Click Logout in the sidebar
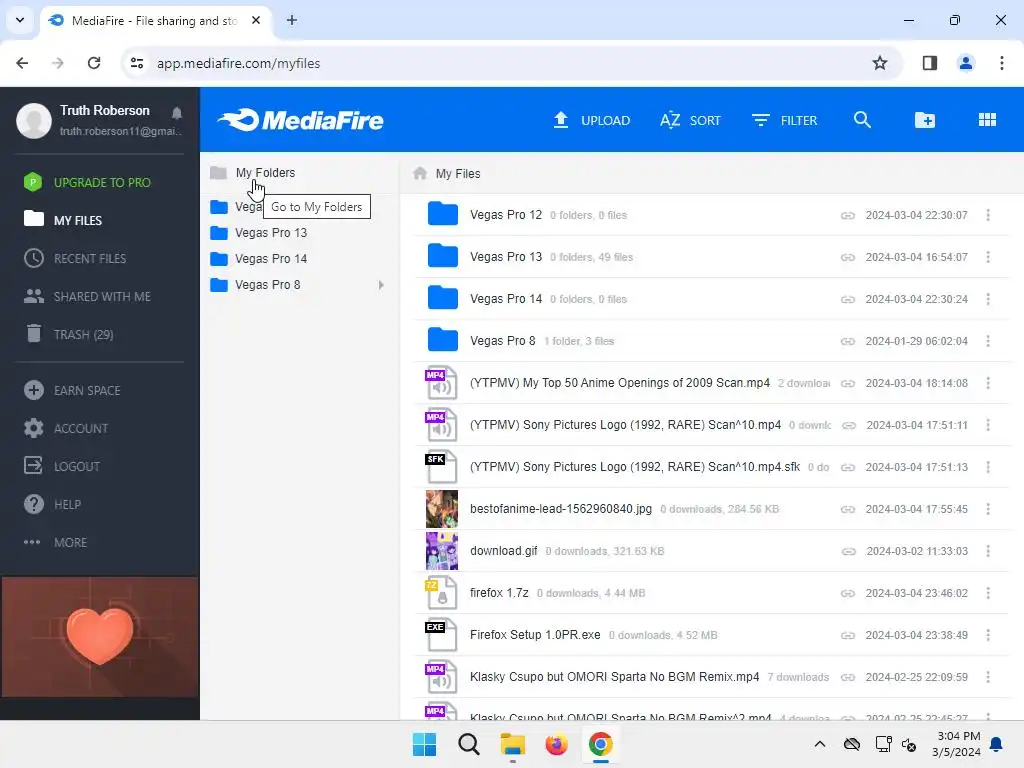This screenshot has height=768, width=1024. pos(62,466)
